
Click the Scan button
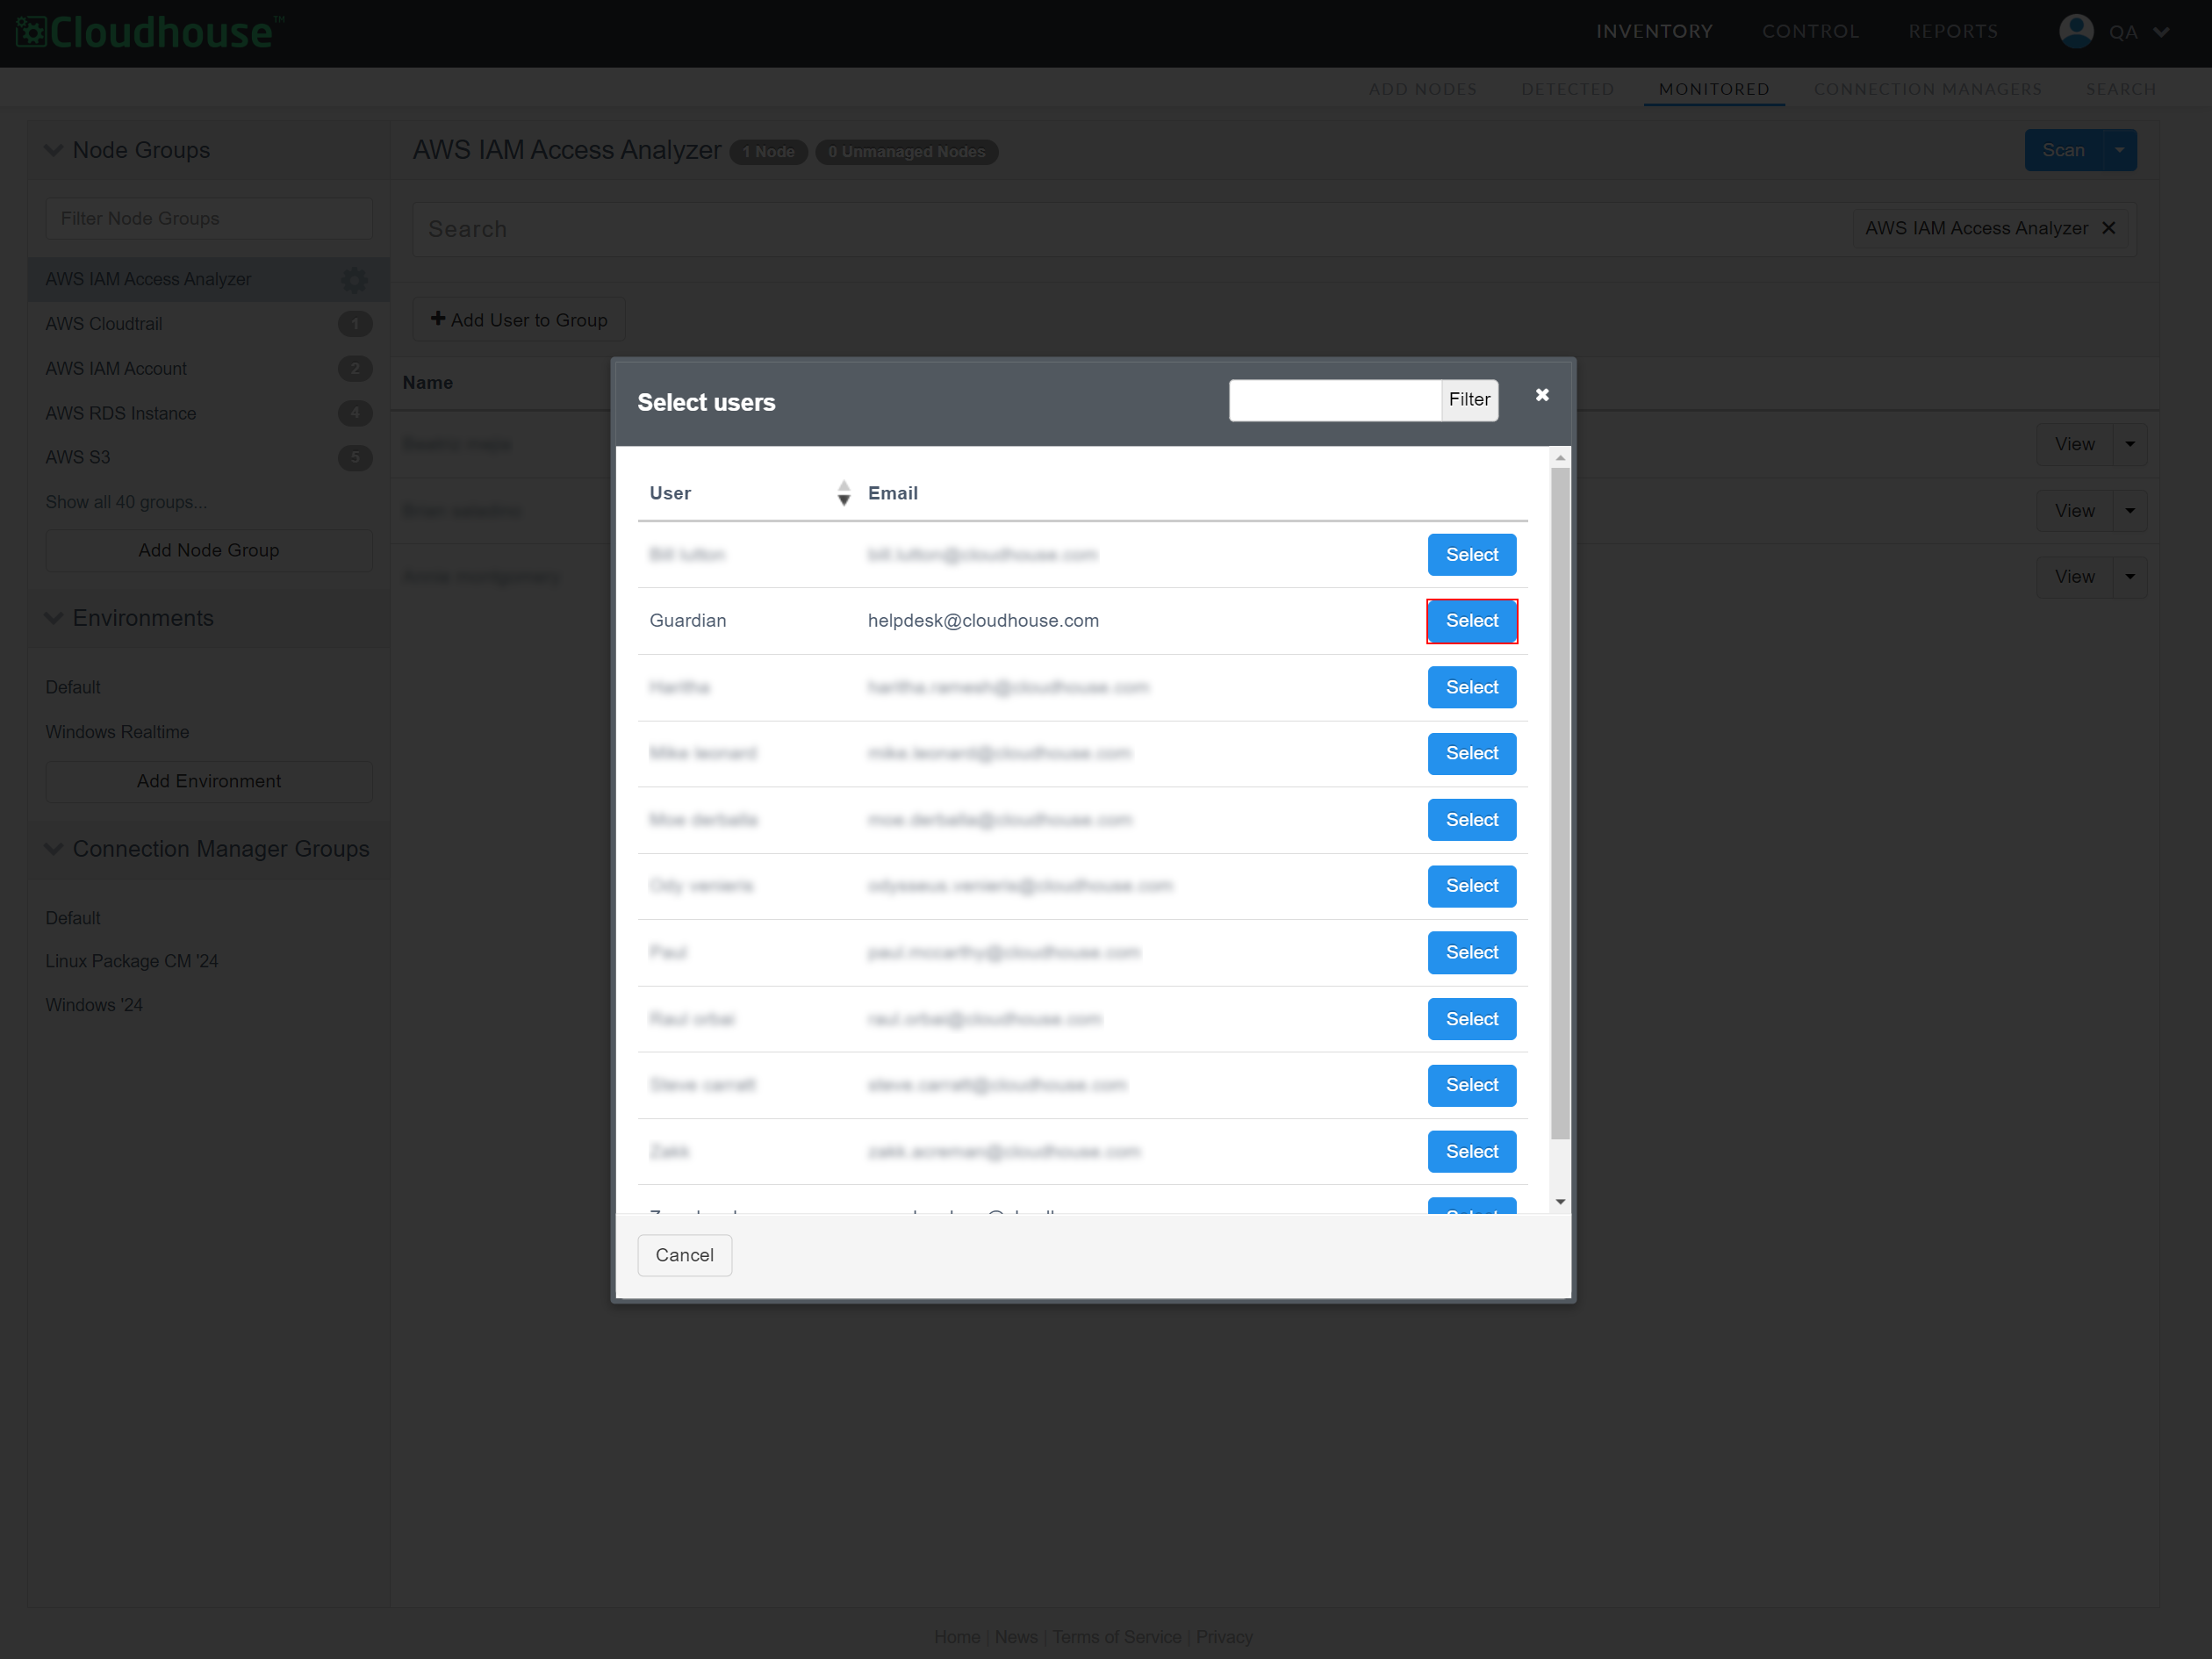[2064, 150]
